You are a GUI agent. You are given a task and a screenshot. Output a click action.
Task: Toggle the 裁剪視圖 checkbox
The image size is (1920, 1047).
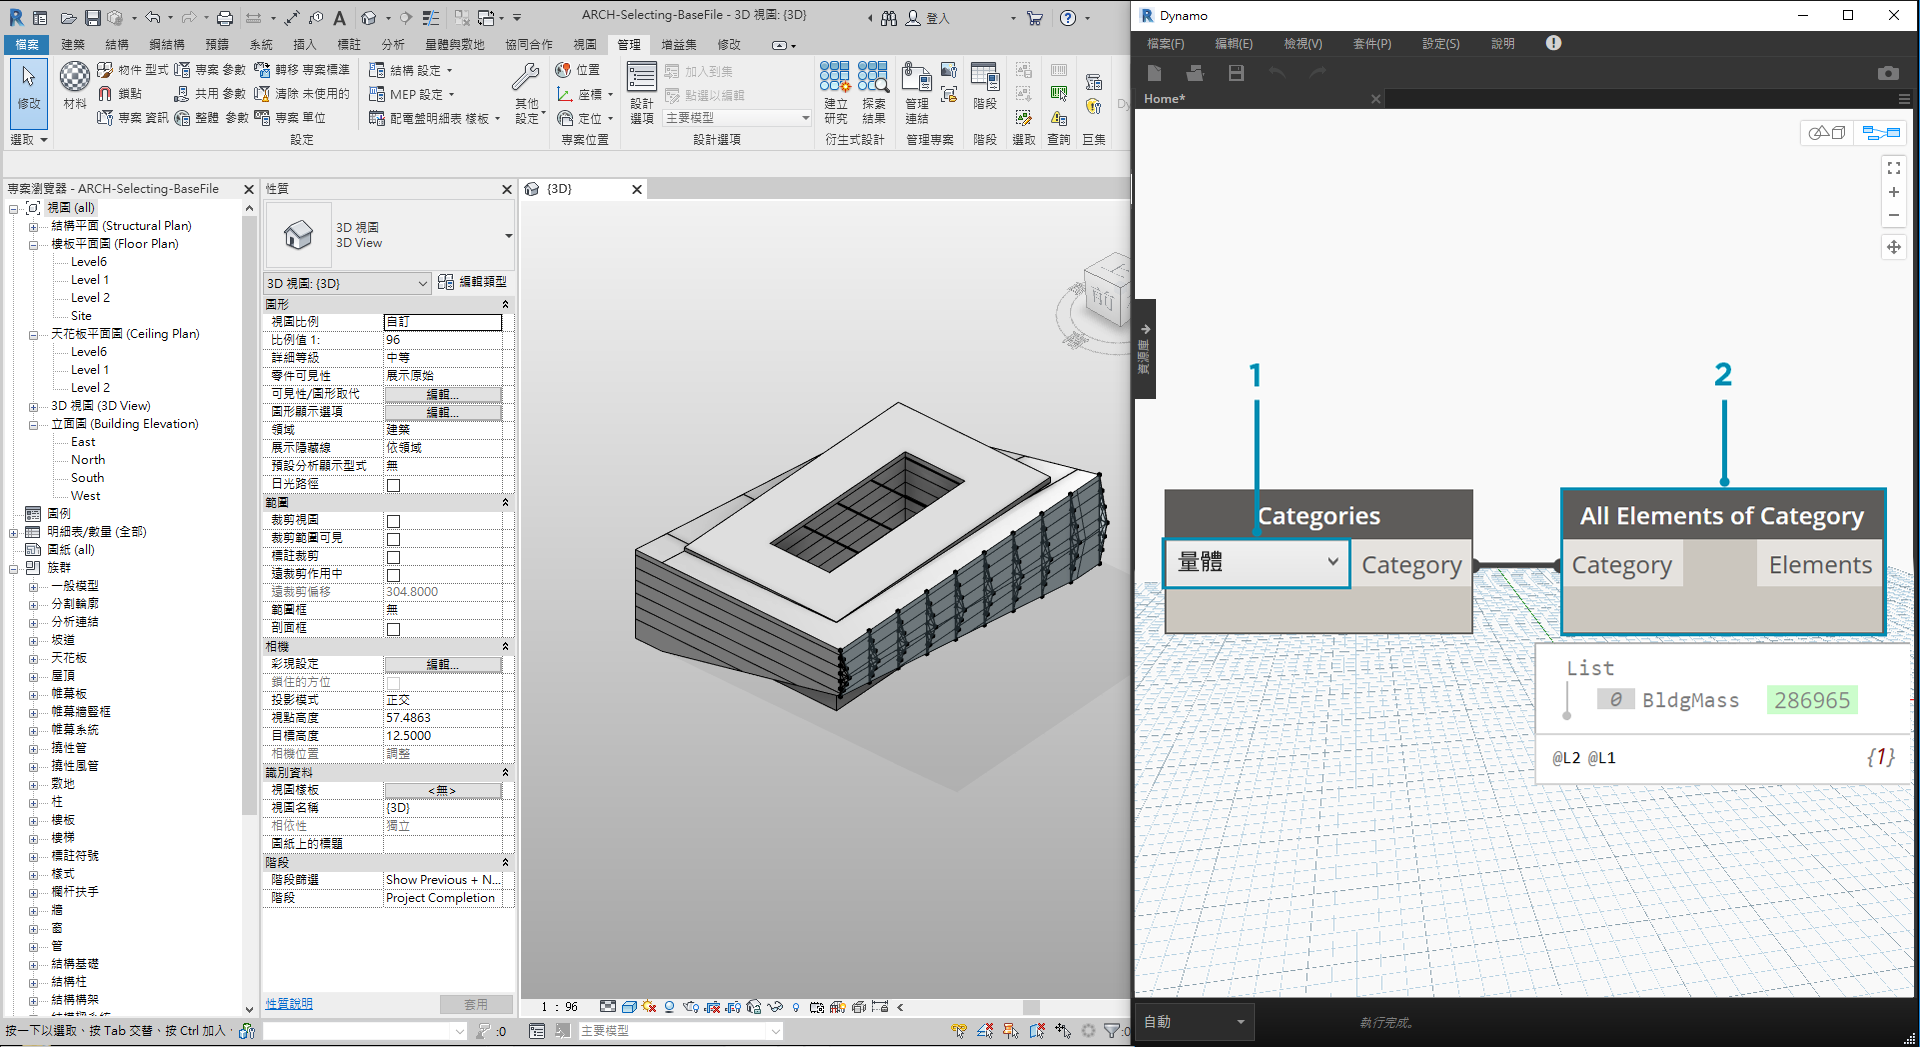click(393, 521)
